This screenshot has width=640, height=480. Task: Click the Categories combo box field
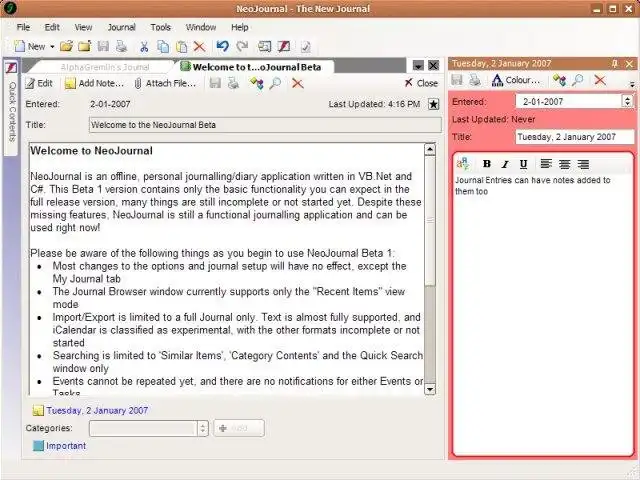click(143, 428)
